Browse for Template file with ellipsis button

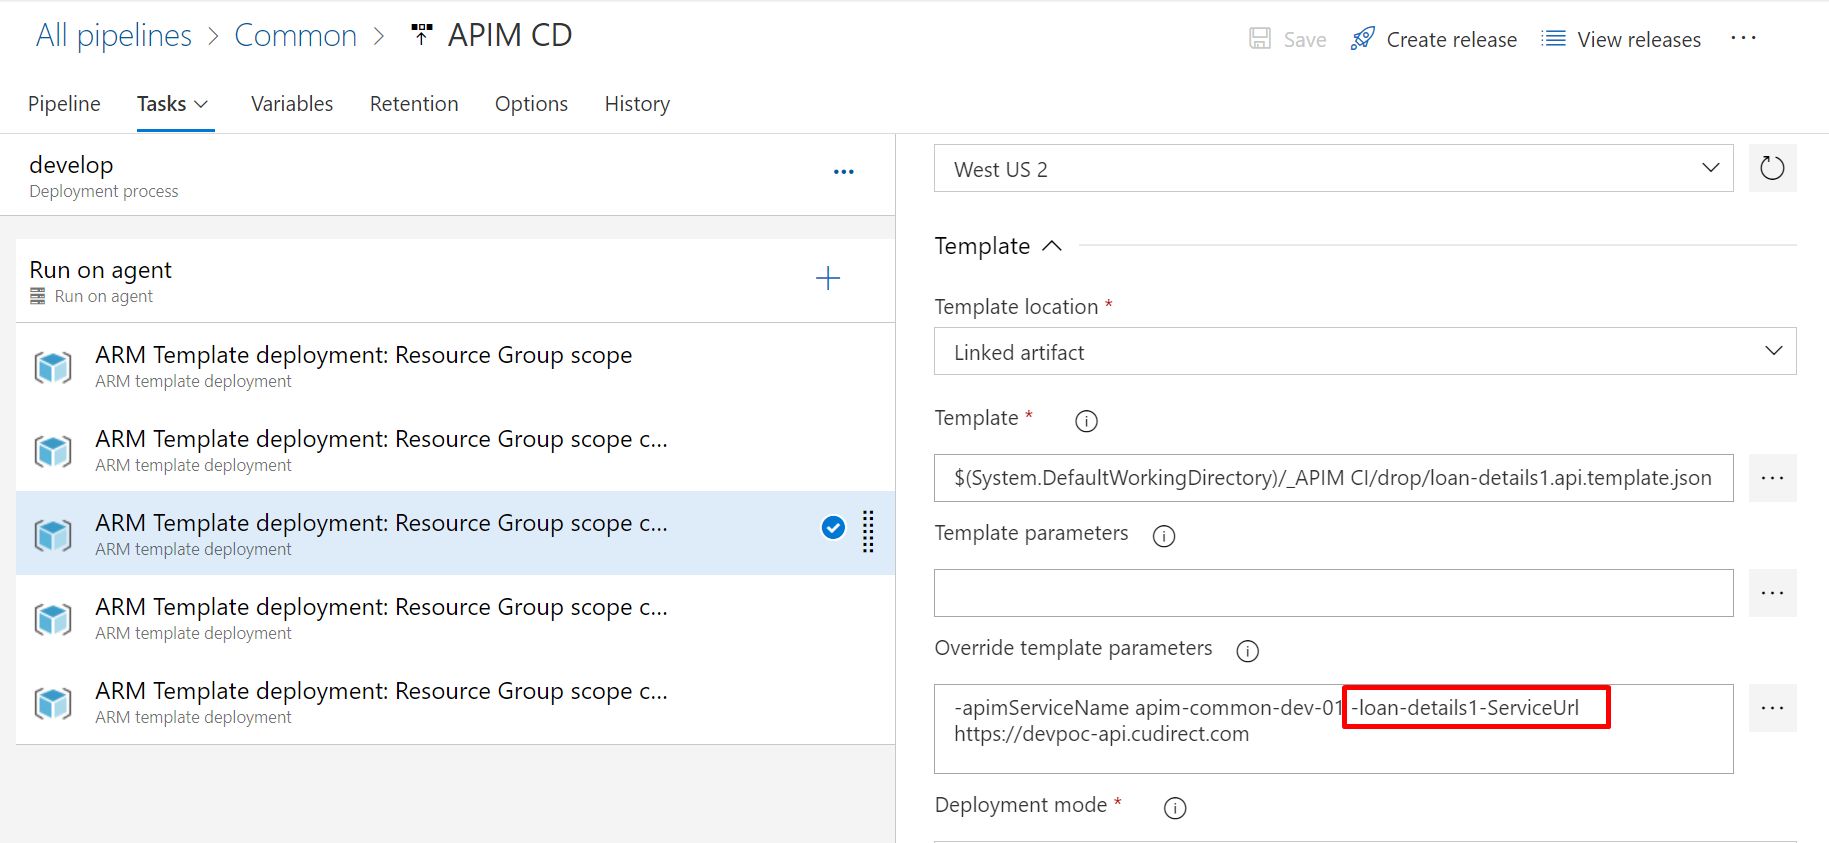point(1772,478)
